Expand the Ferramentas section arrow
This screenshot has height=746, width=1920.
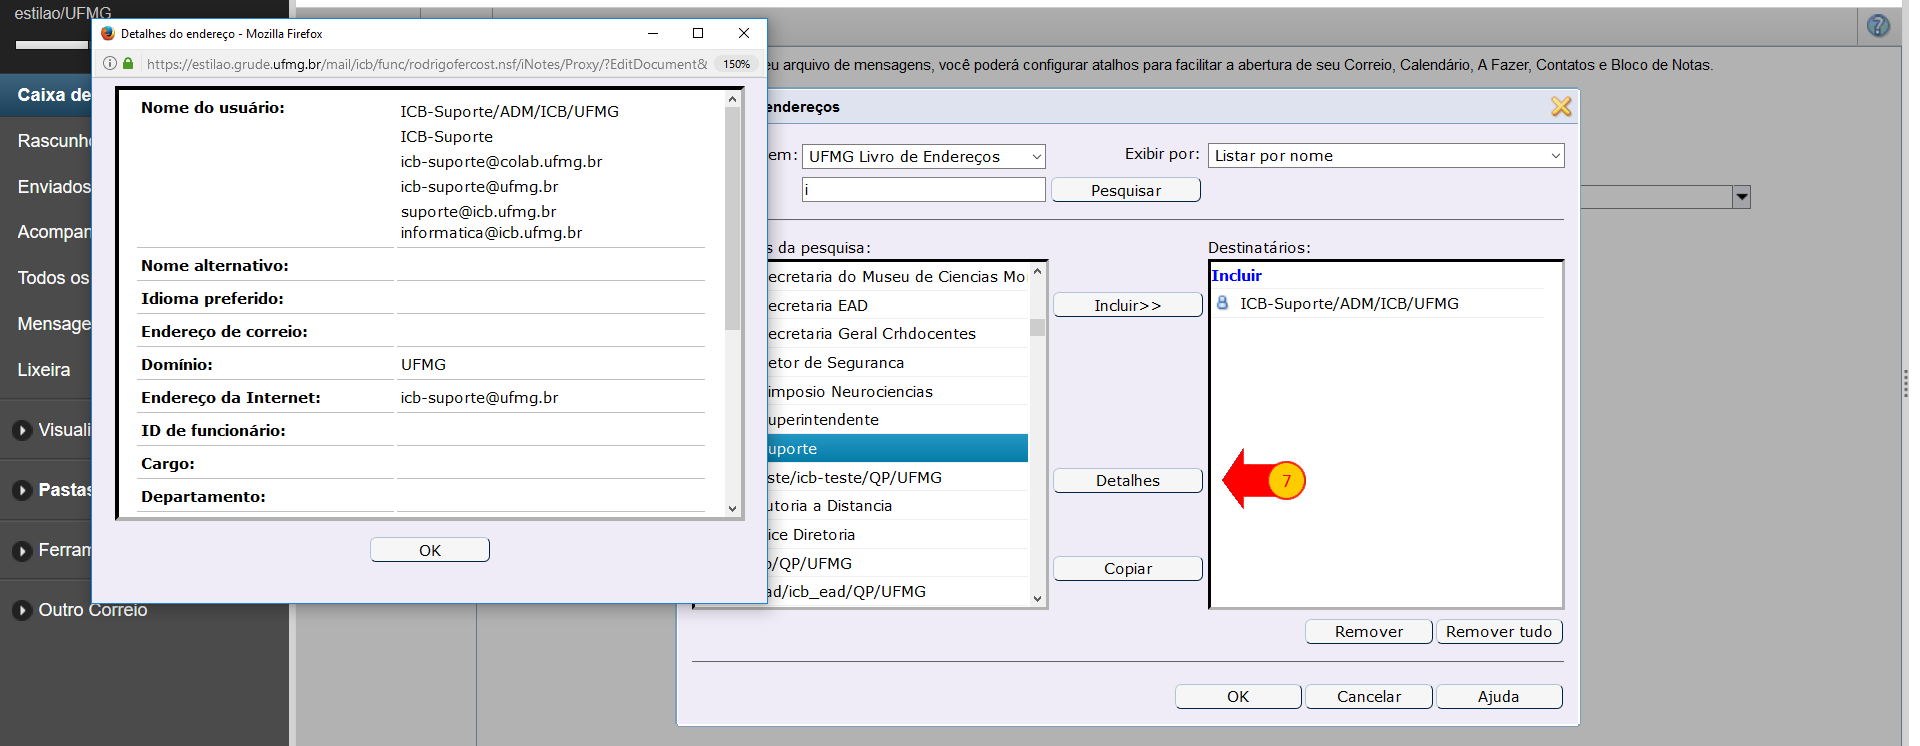click(22, 551)
